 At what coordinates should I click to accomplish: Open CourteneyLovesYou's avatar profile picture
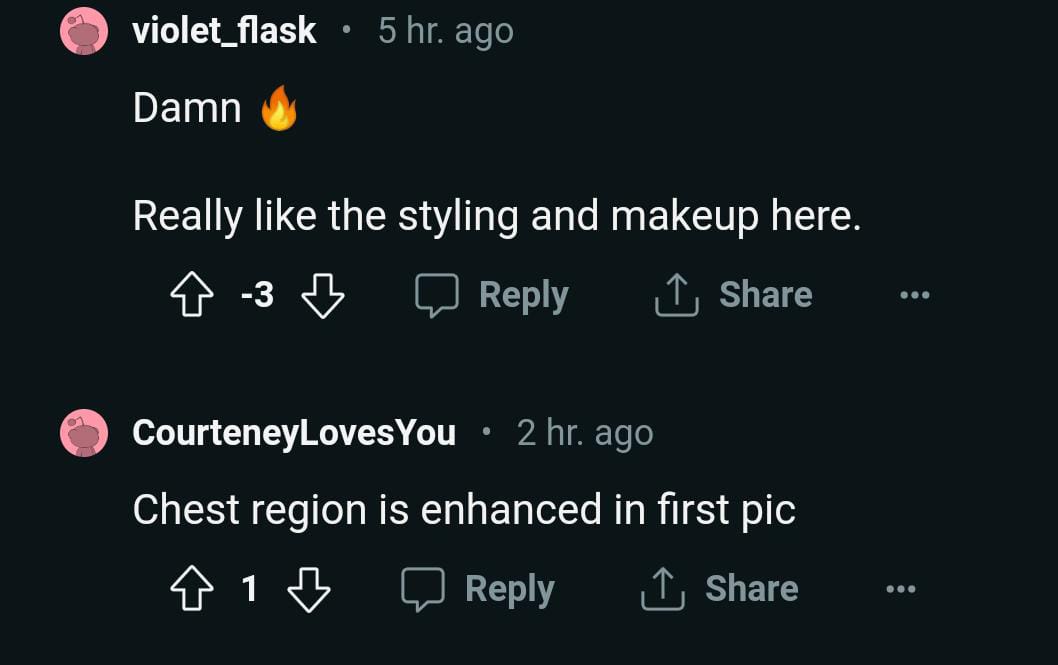(84, 433)
